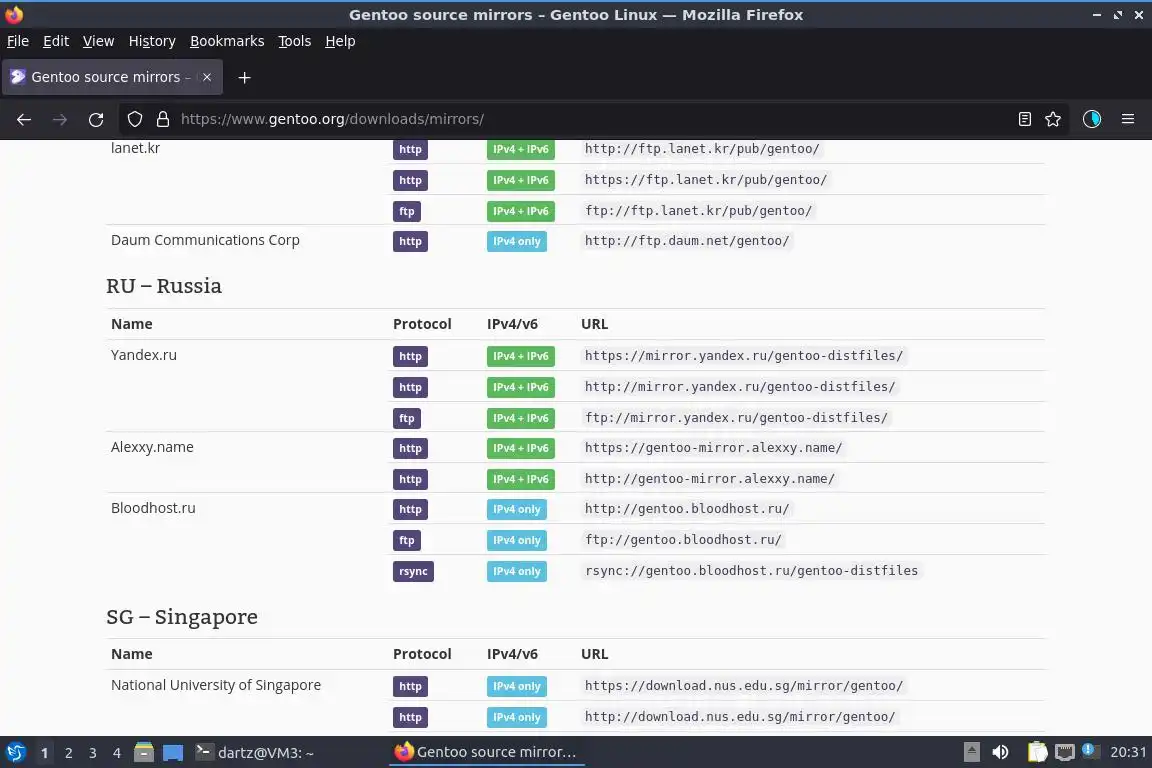Open ftp://mirror.yandex.ru/gentoo-distfiles/ link
The height and width of the screenshot is (768, 1152).
736,417
